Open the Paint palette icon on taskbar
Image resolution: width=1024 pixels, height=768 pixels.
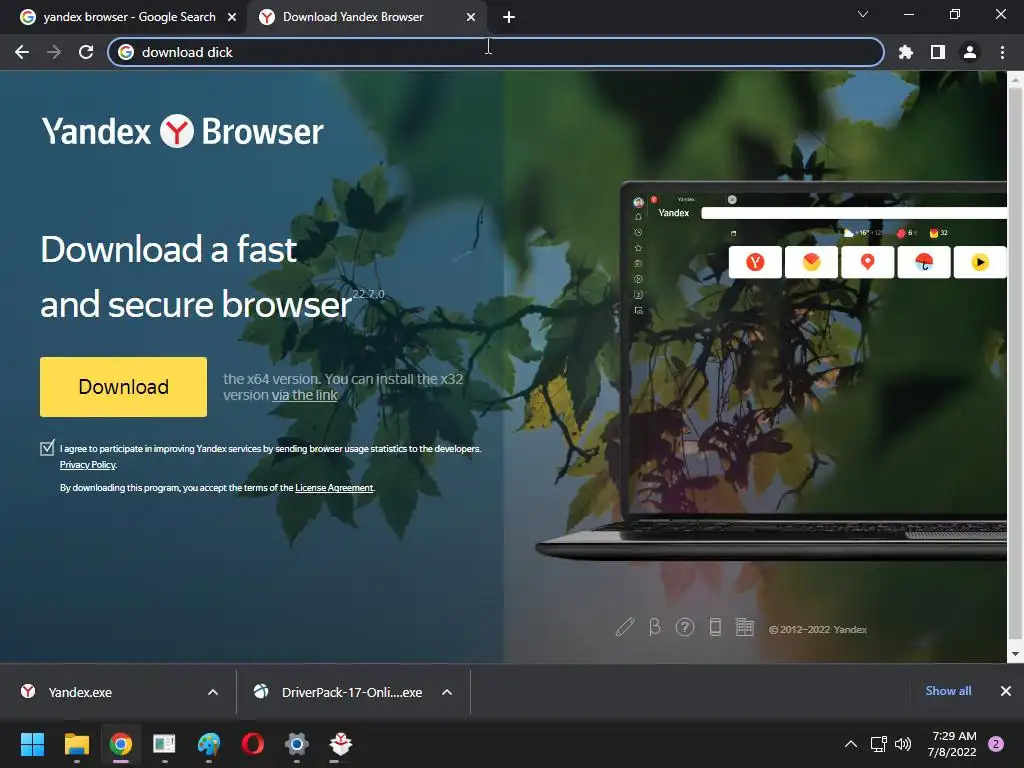(208, 744)
